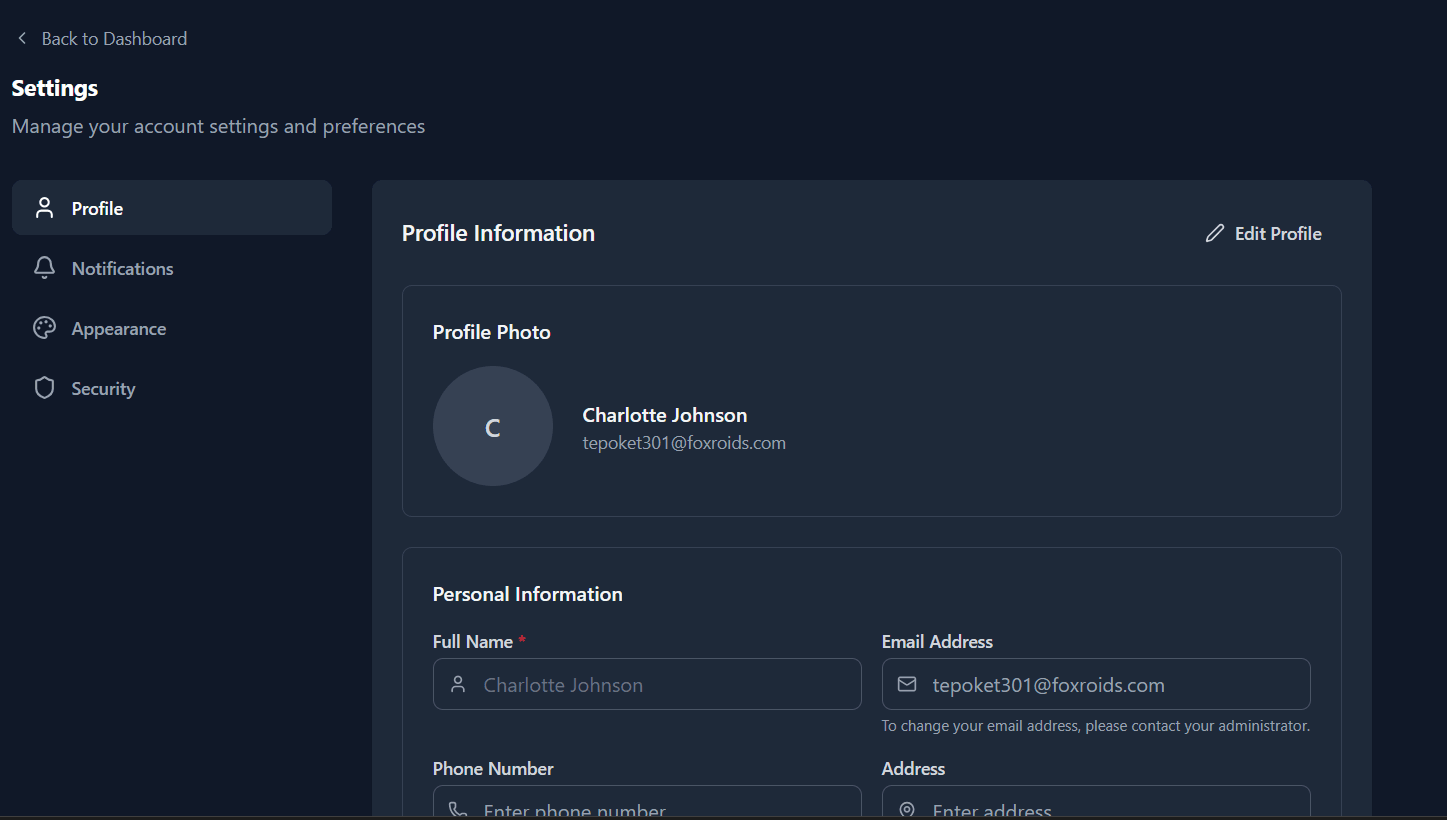Click the Back to Dashboard link
The width and height of the screenshot is (1447, 820).
point(114,38)
